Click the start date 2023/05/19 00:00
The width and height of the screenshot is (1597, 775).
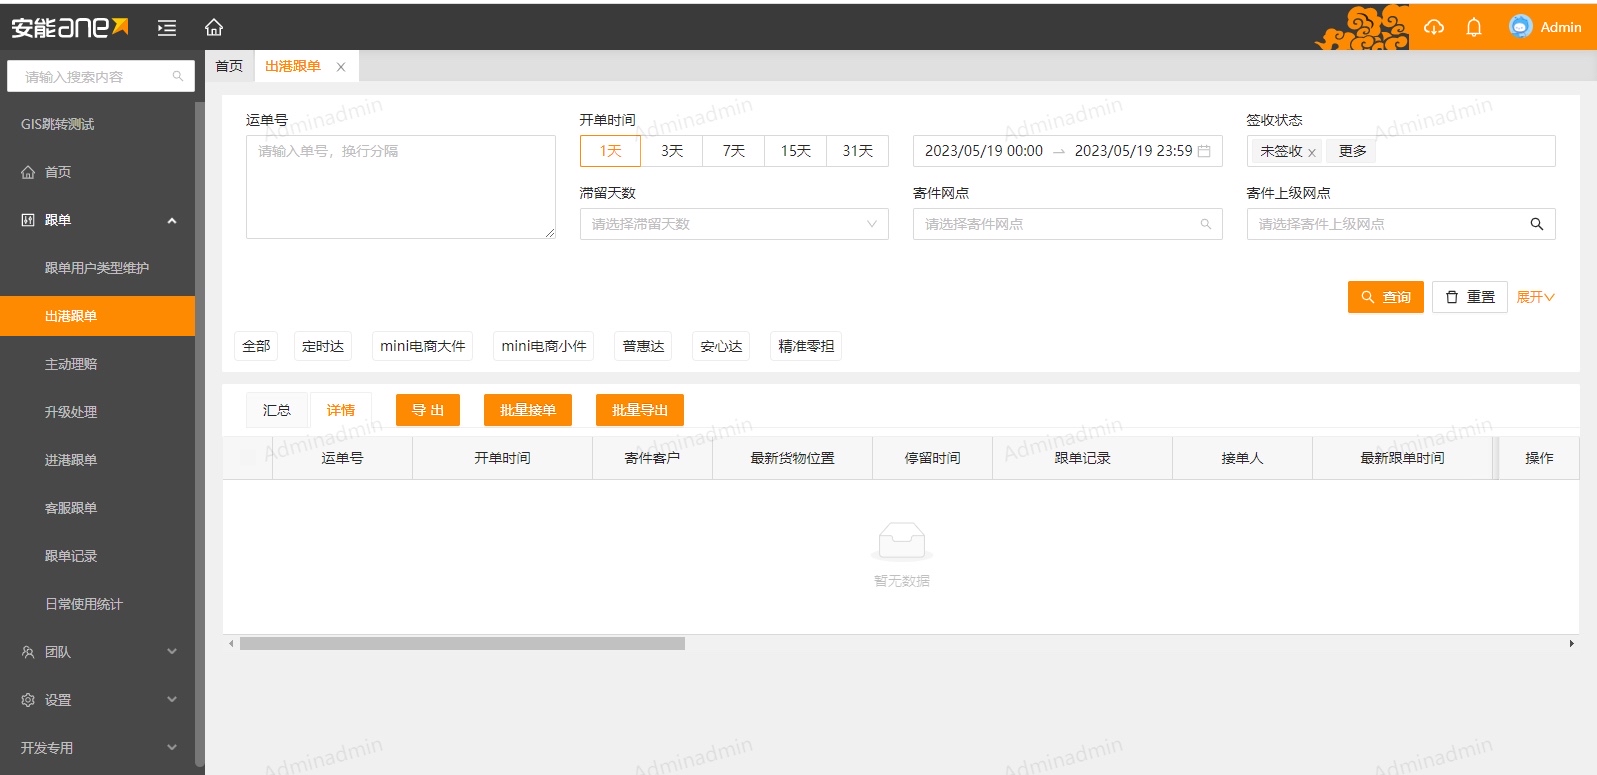coord(983,151)
